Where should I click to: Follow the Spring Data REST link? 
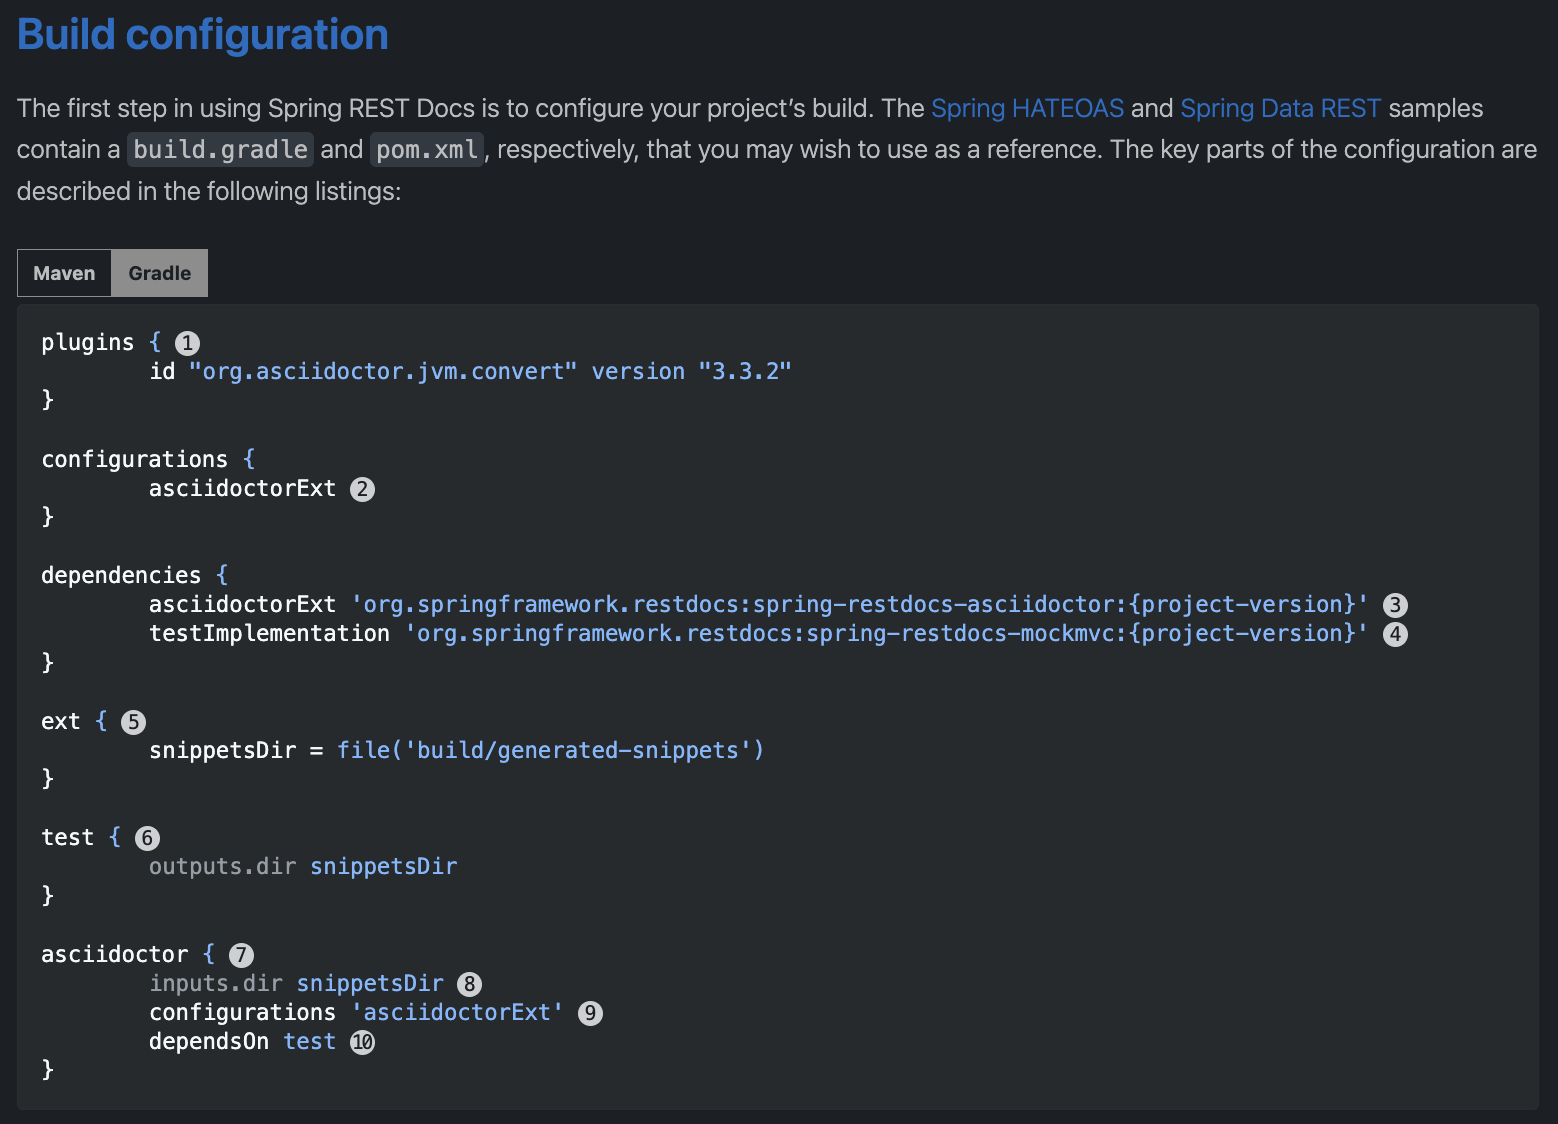(1280, 108)
